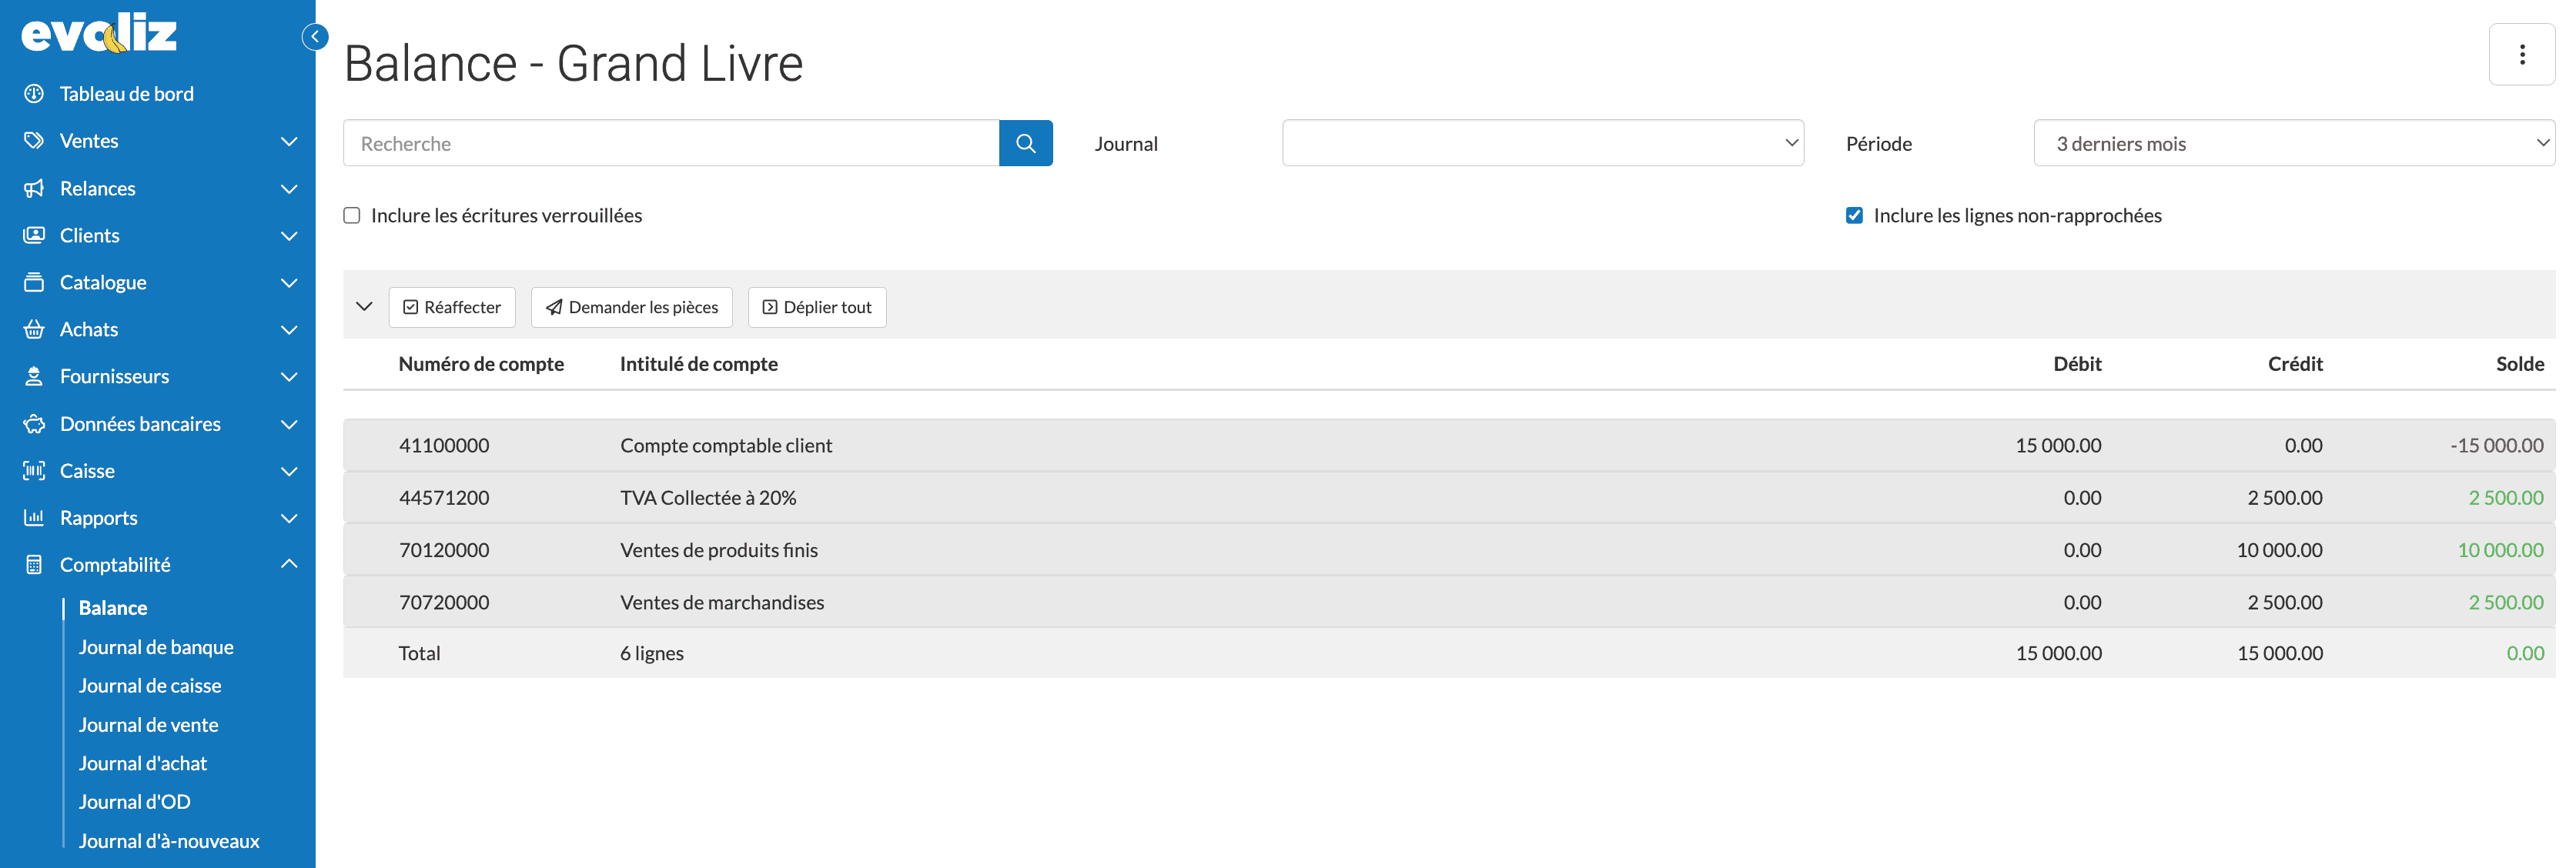
Task: Open the three-dot options menu
Action: point(2521,55)
